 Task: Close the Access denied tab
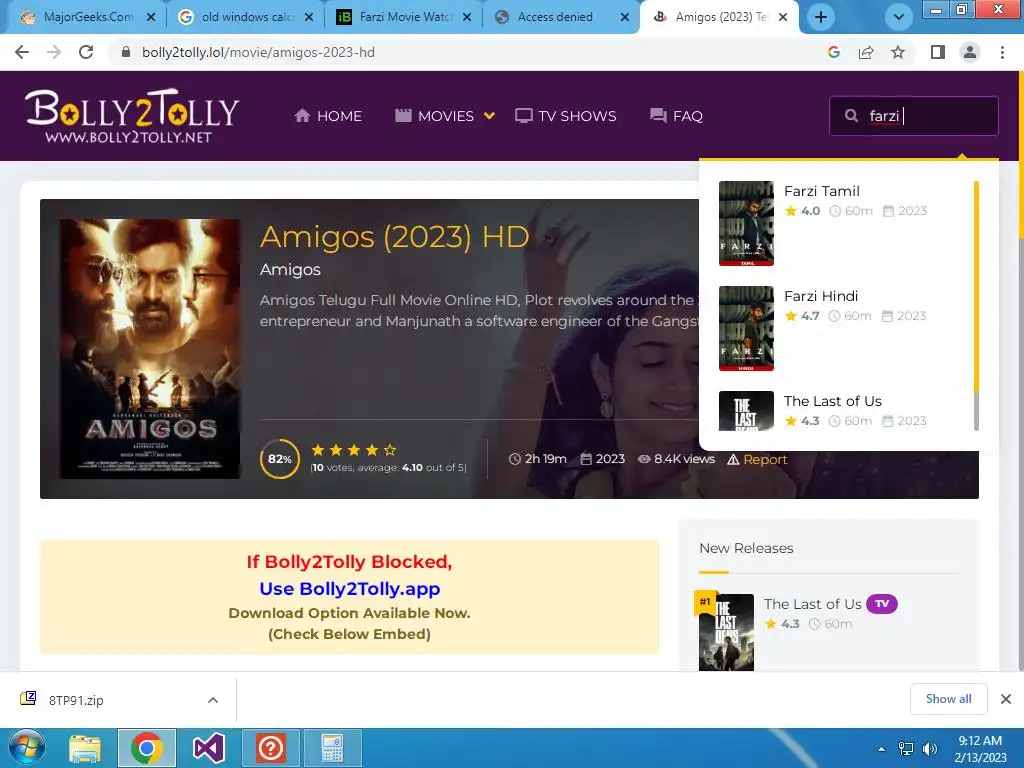[x=625, y=17]
